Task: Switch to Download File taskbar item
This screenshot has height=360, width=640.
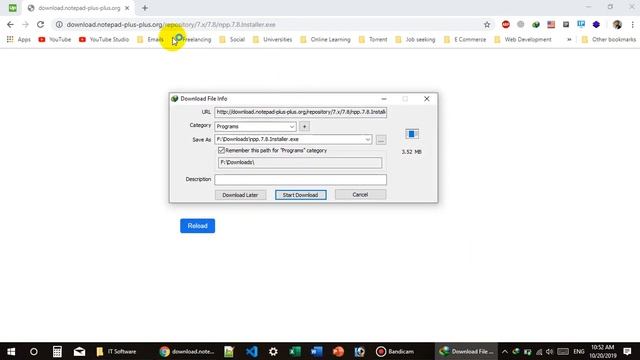Action: pos(466,351)
